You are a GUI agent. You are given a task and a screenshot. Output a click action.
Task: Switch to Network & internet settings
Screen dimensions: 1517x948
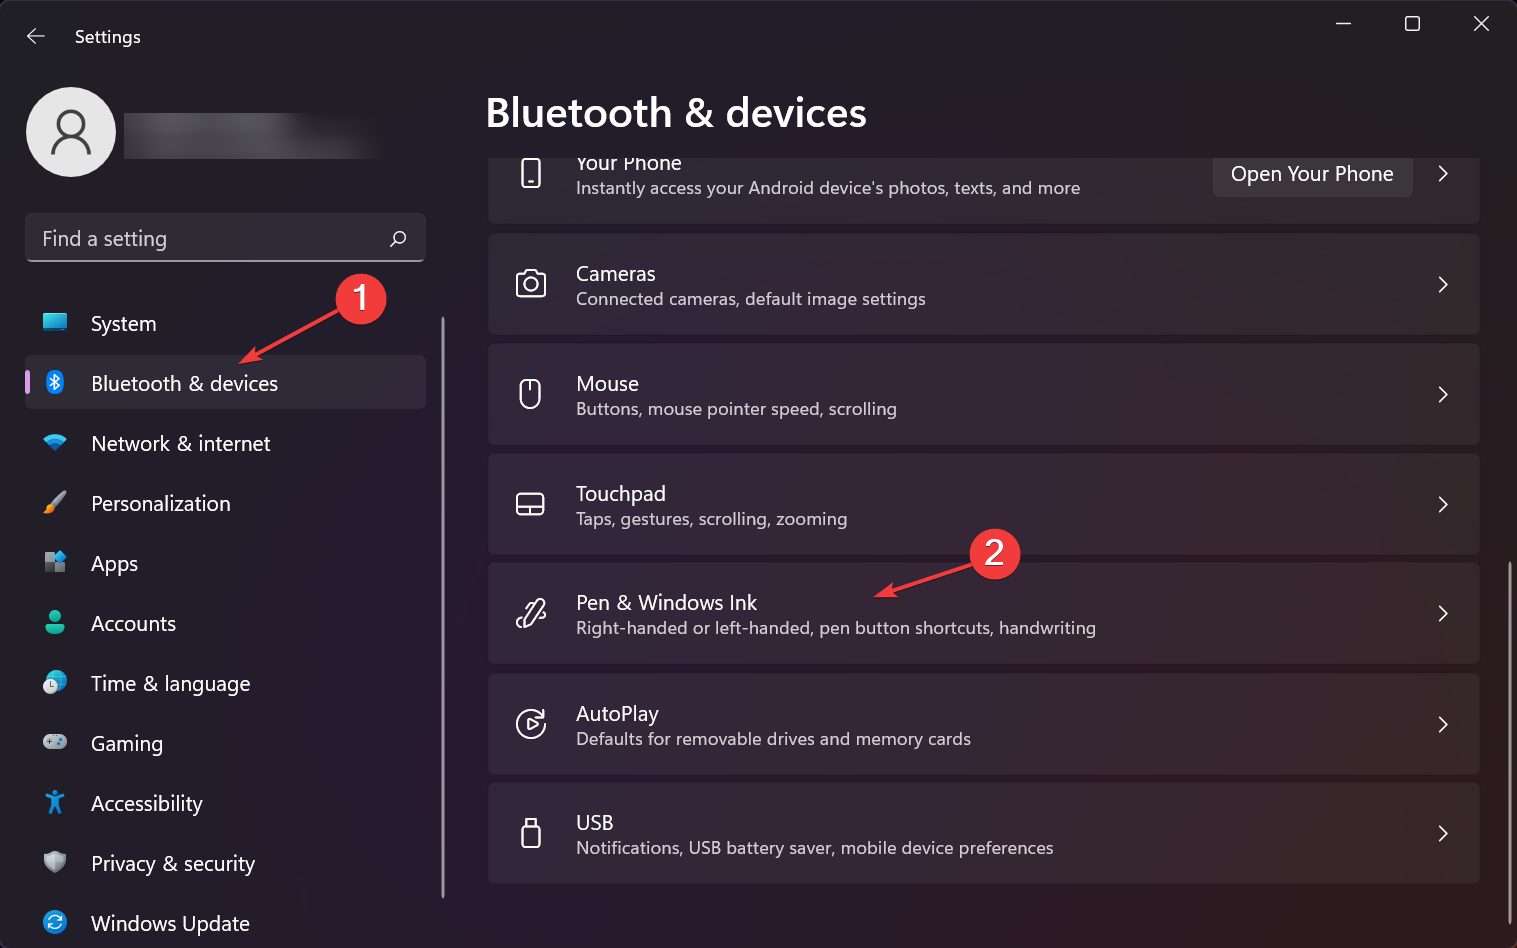point(180,443)
